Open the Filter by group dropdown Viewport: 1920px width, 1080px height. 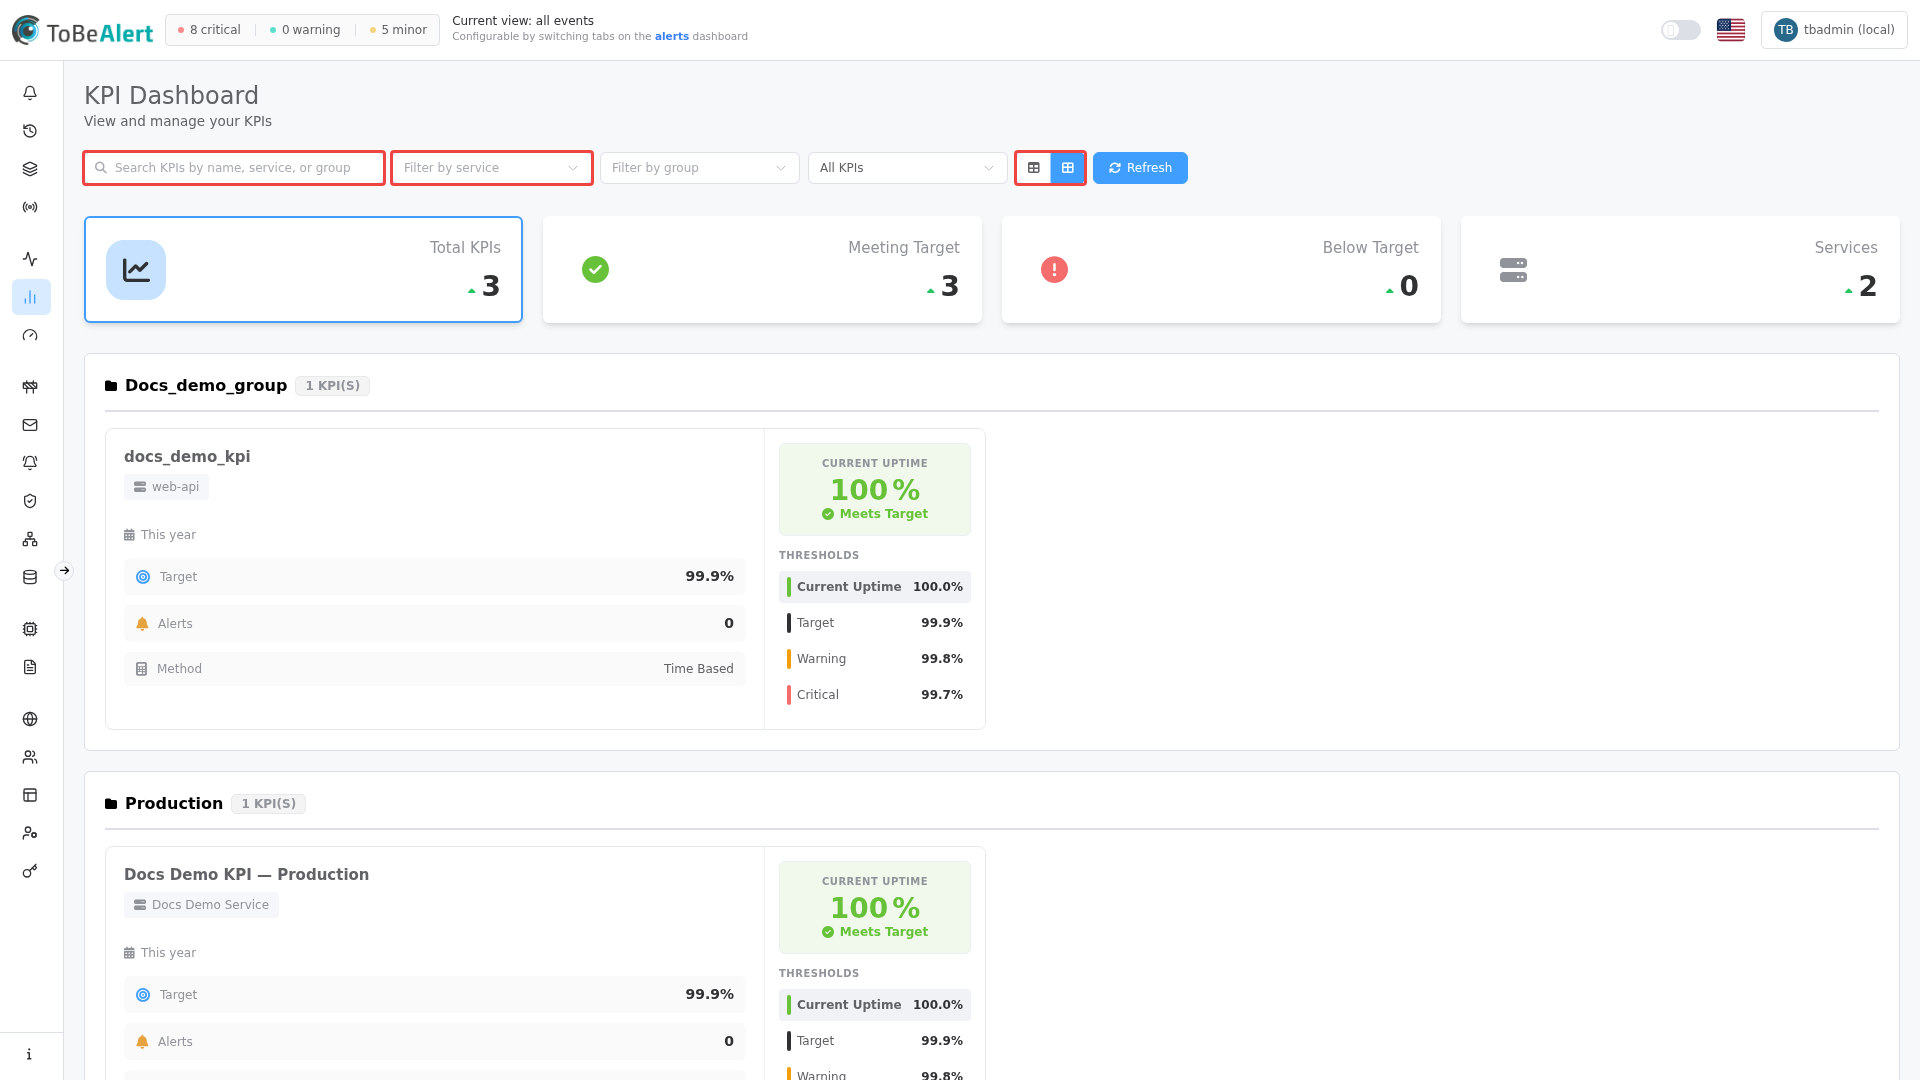[699, 168]
